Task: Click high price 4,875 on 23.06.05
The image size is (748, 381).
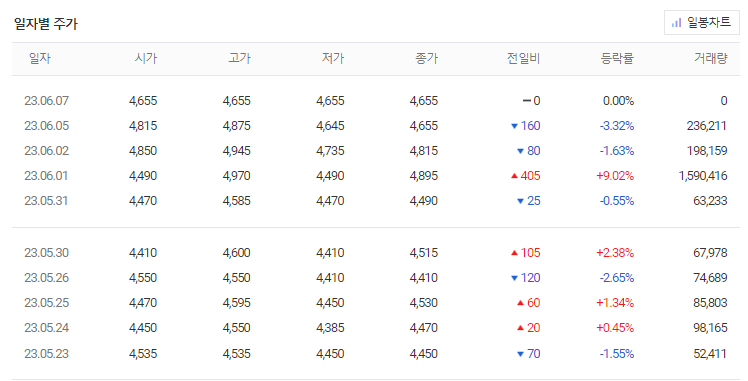Action: 237,126
